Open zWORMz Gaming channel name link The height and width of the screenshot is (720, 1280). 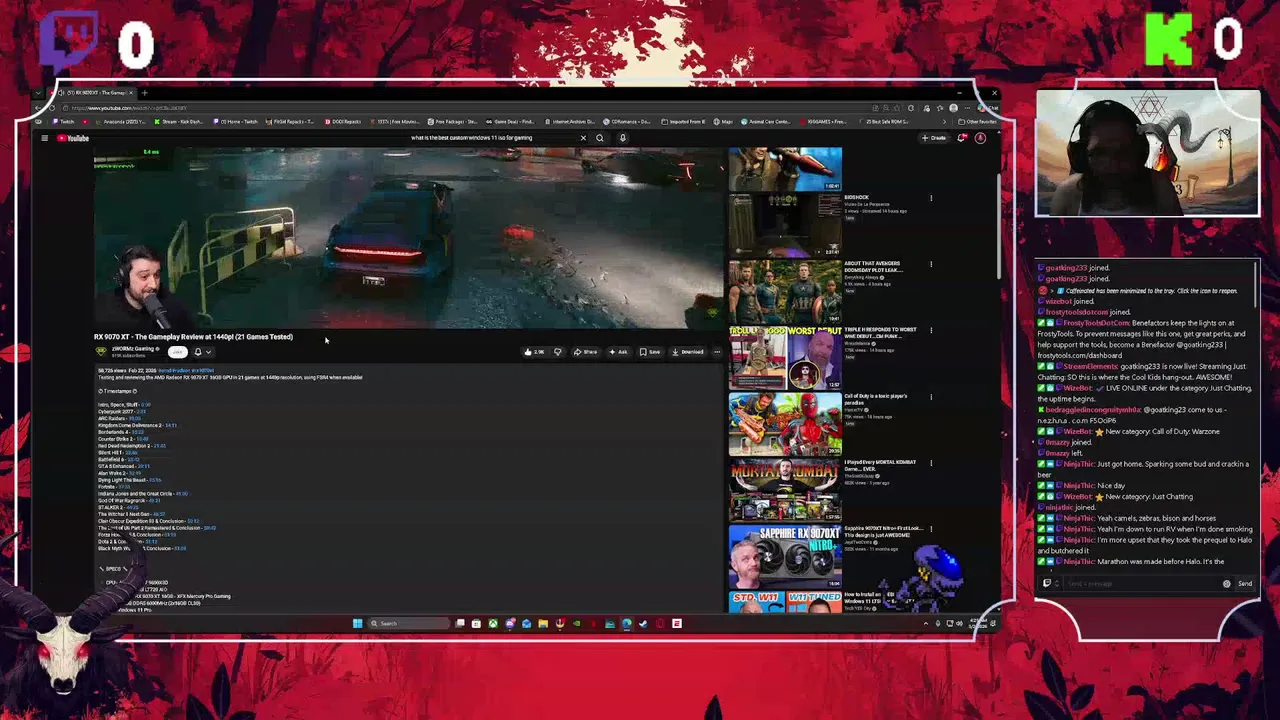coord(135,348)
